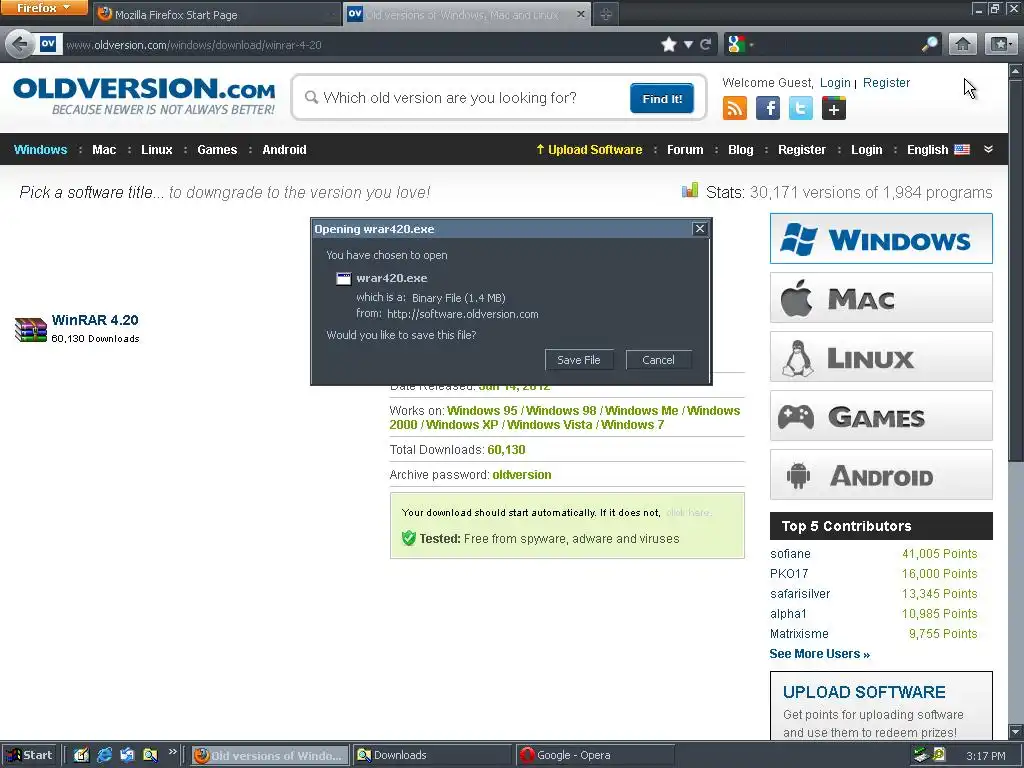Open the RSS feed icon

coord(735,108)
